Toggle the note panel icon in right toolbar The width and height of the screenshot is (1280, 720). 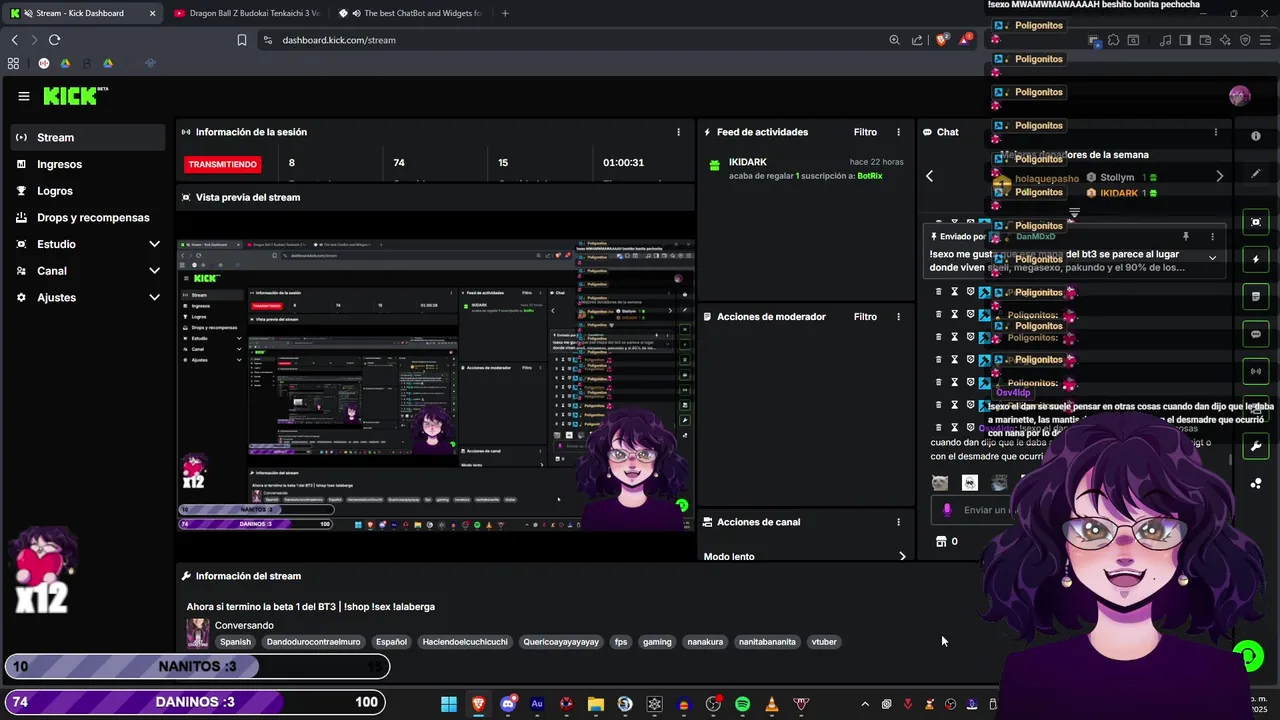(x=1256, y=297)
